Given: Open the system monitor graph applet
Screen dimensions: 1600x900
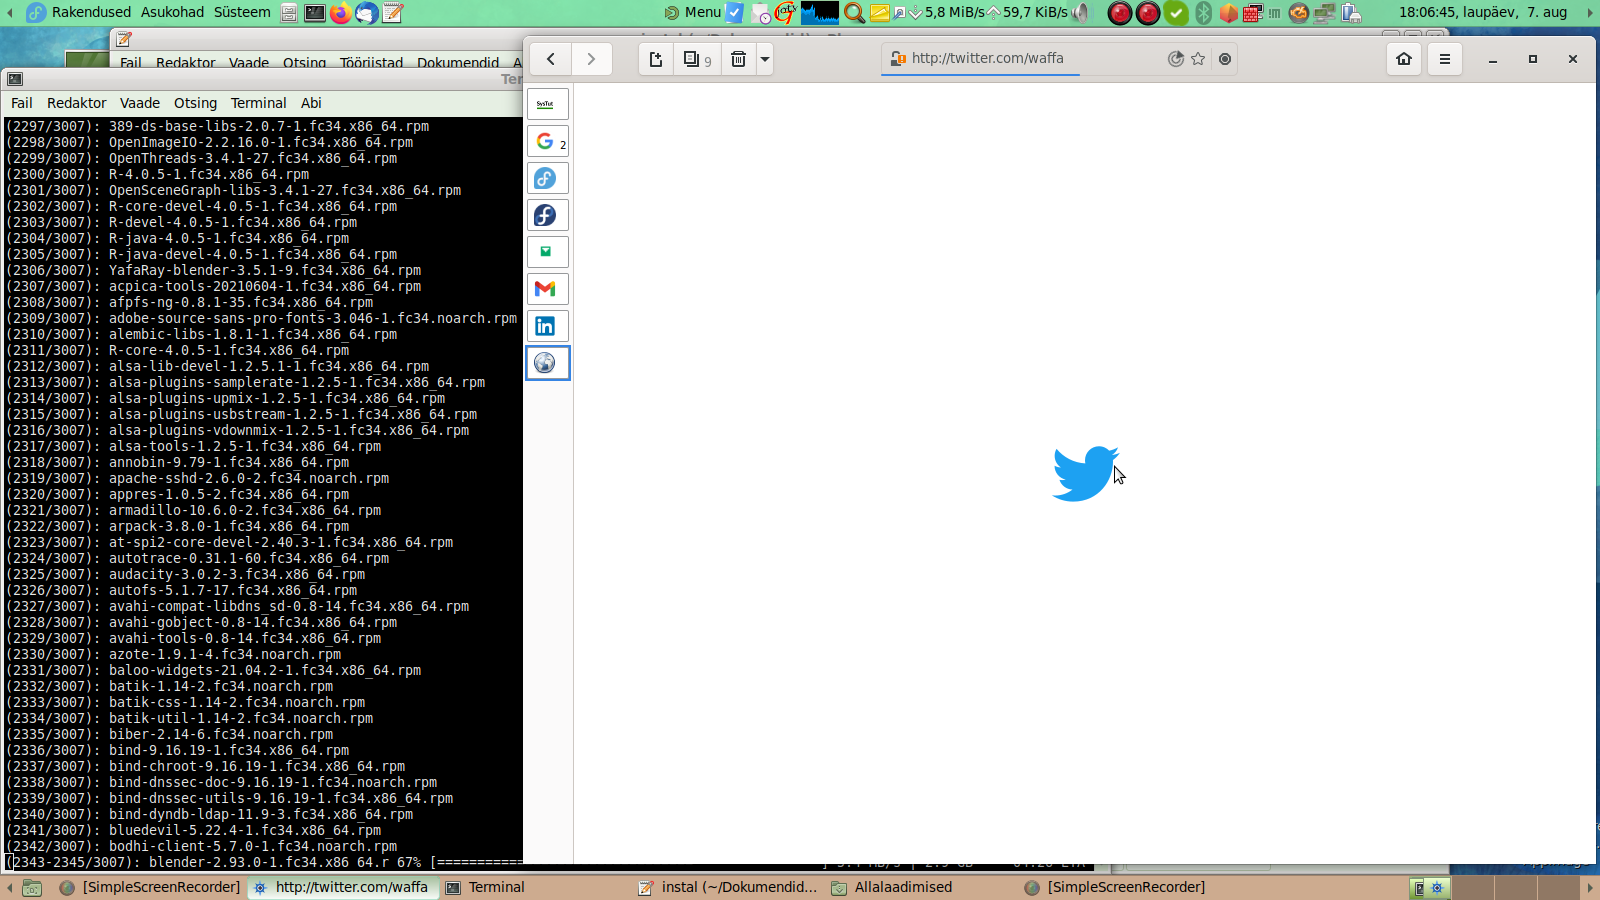Looking at the screenshot, I should (x=820, y=13).
